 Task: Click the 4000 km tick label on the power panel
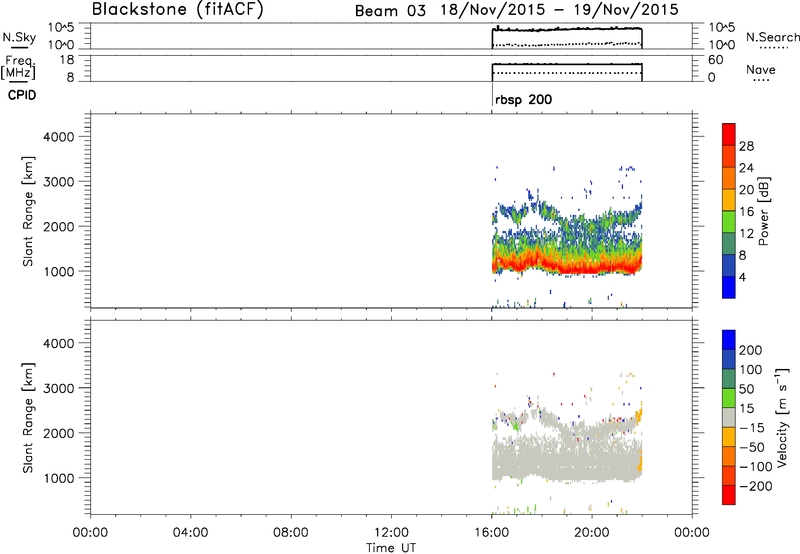(x=59, y=137)
